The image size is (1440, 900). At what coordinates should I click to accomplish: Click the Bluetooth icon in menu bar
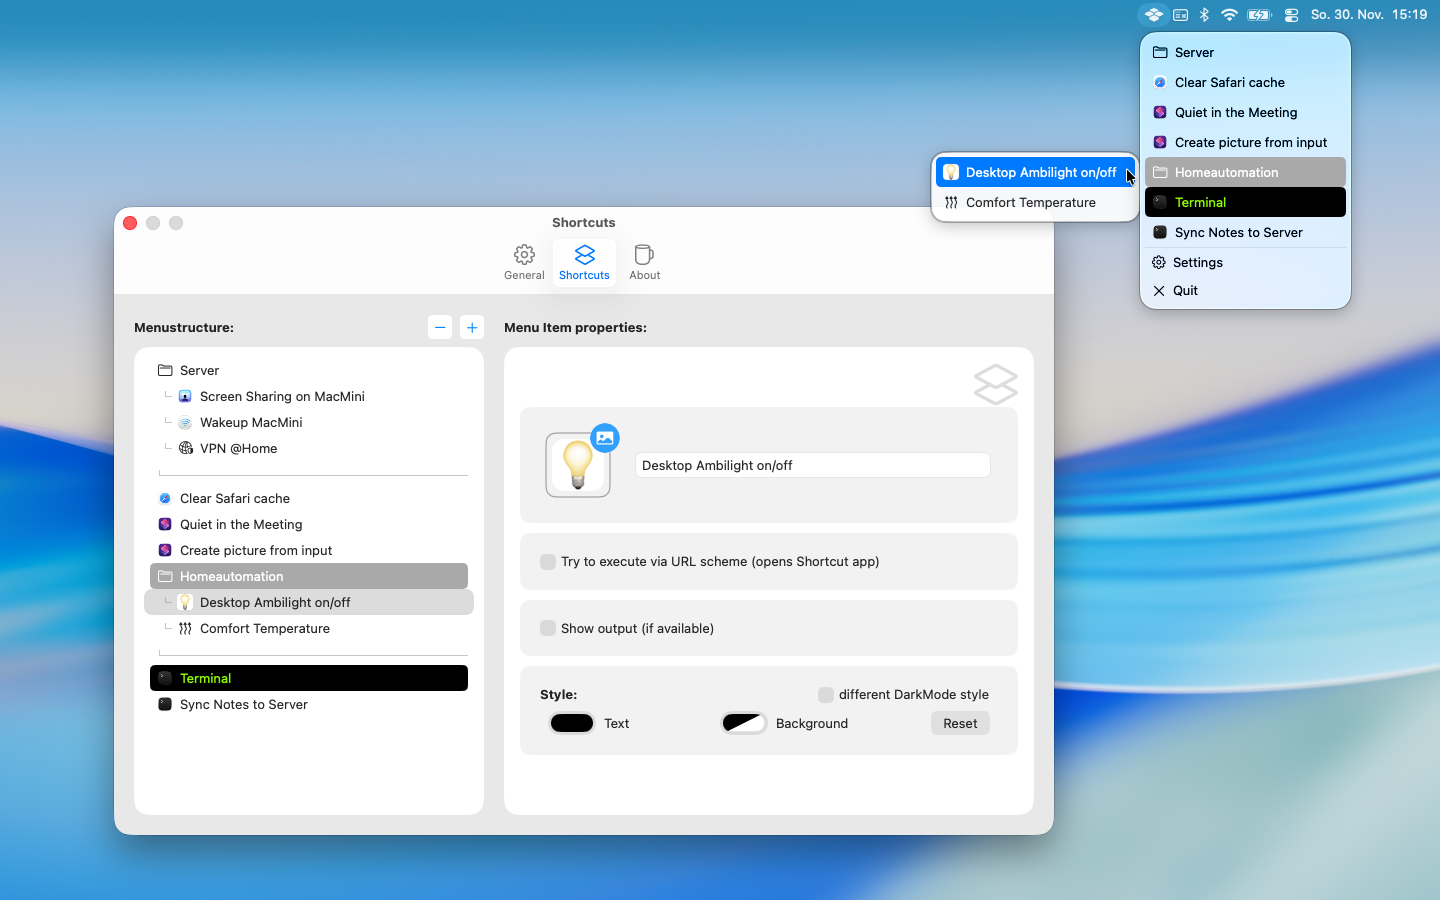(1204, 15)
